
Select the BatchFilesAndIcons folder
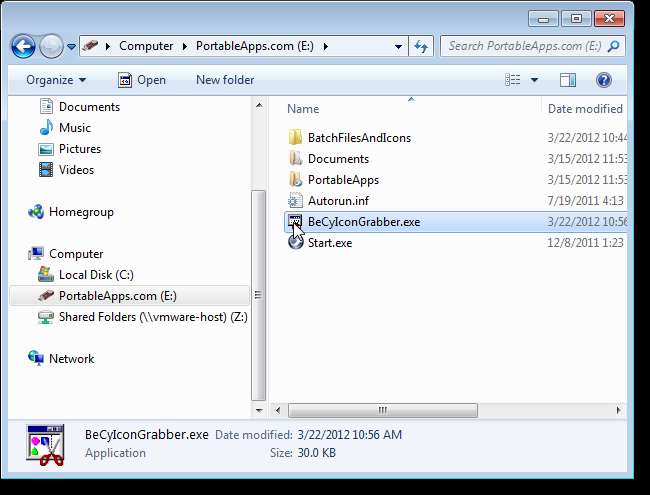(x=359, y=138)
